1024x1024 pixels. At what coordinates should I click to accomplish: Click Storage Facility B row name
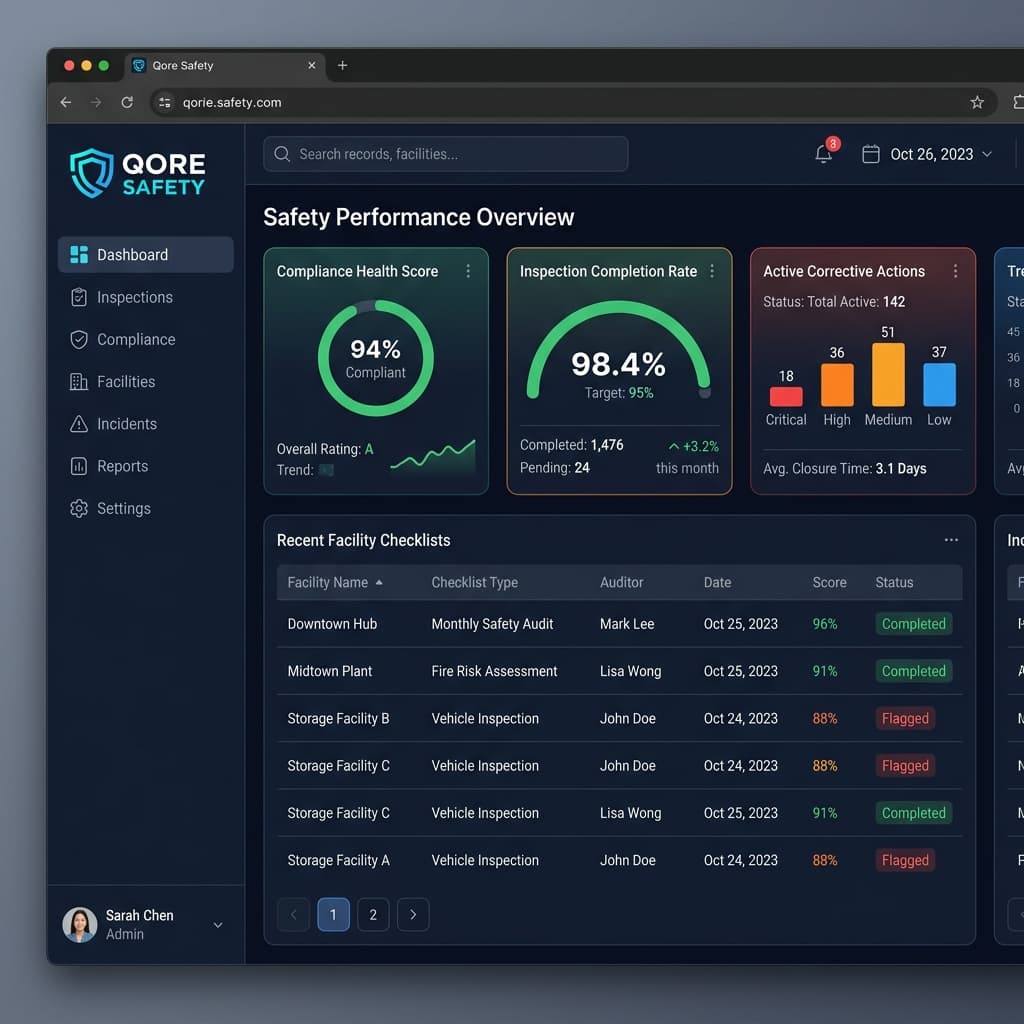338,718
